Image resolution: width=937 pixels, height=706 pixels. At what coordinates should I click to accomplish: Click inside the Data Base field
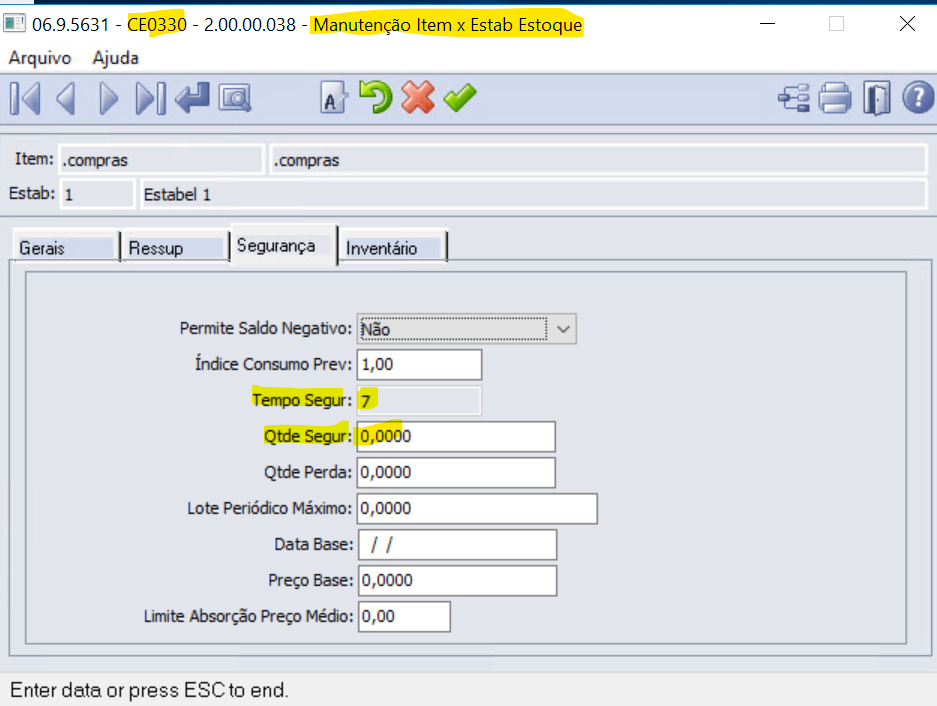point(456,544)
